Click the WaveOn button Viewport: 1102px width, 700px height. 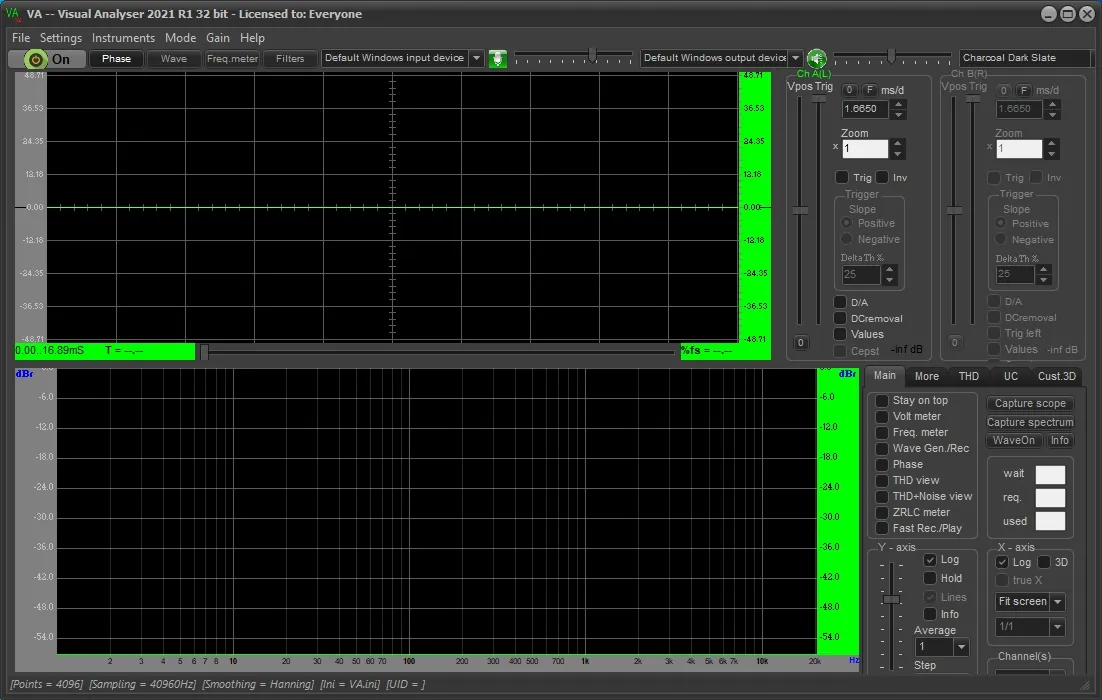[x=1013, y=441]
